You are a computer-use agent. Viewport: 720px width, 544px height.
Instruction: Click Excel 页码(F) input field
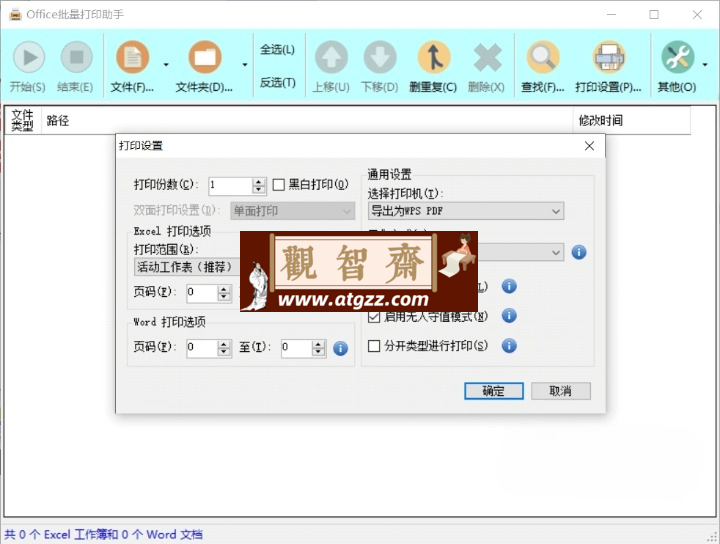pos(202,293)
